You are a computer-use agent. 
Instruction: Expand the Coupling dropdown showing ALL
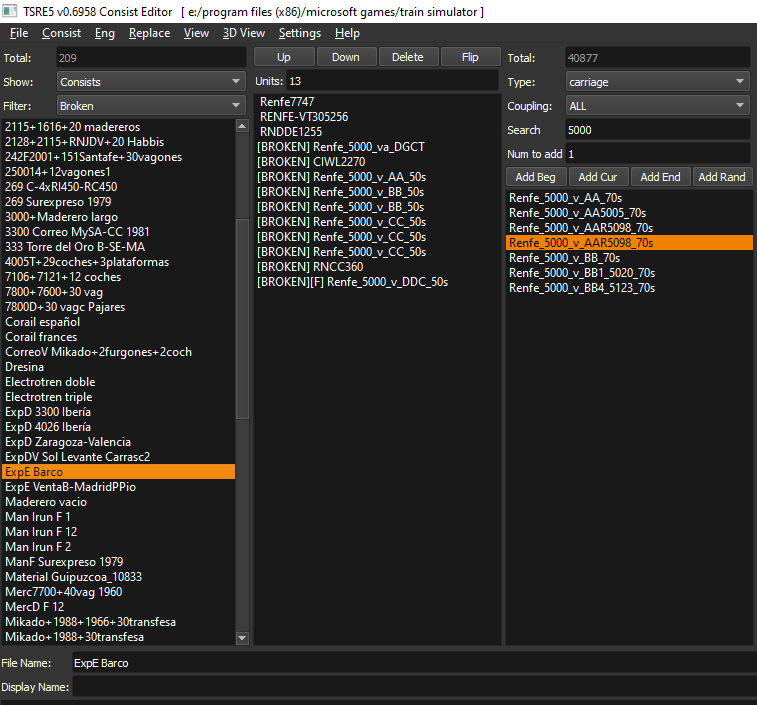coord(656,106)
